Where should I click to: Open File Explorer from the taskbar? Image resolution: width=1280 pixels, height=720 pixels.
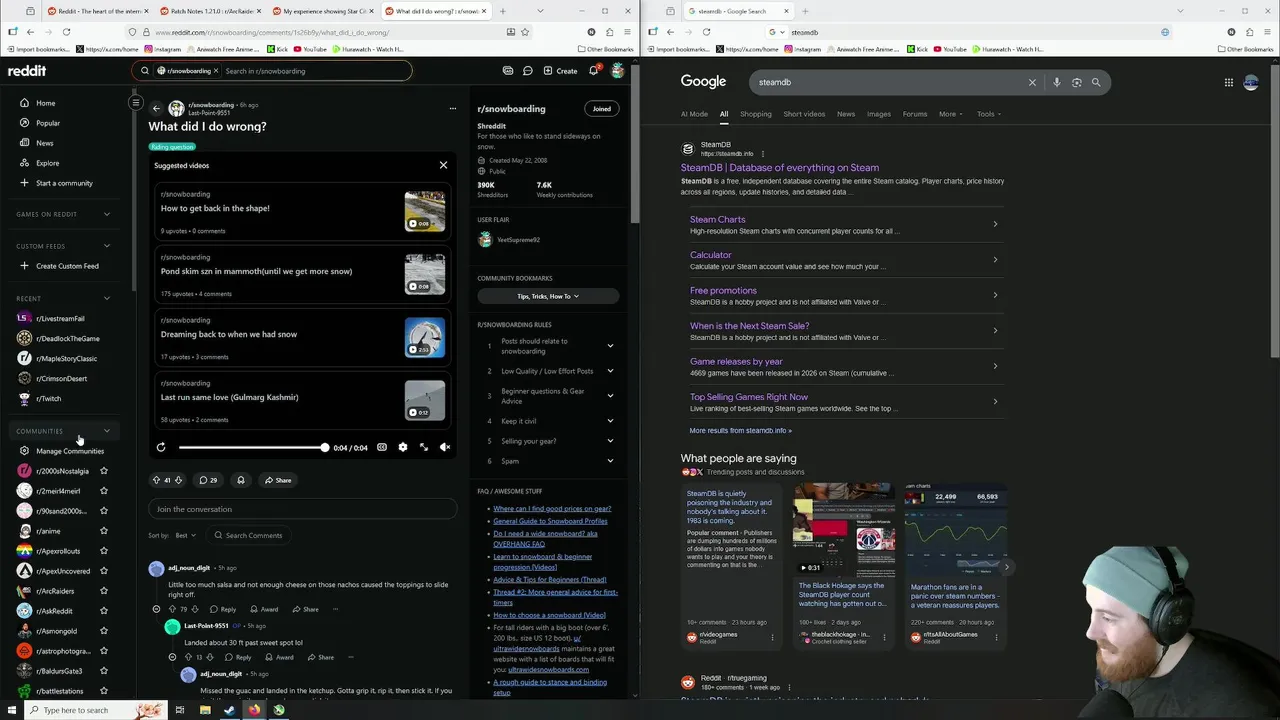[x=205, y=710]
